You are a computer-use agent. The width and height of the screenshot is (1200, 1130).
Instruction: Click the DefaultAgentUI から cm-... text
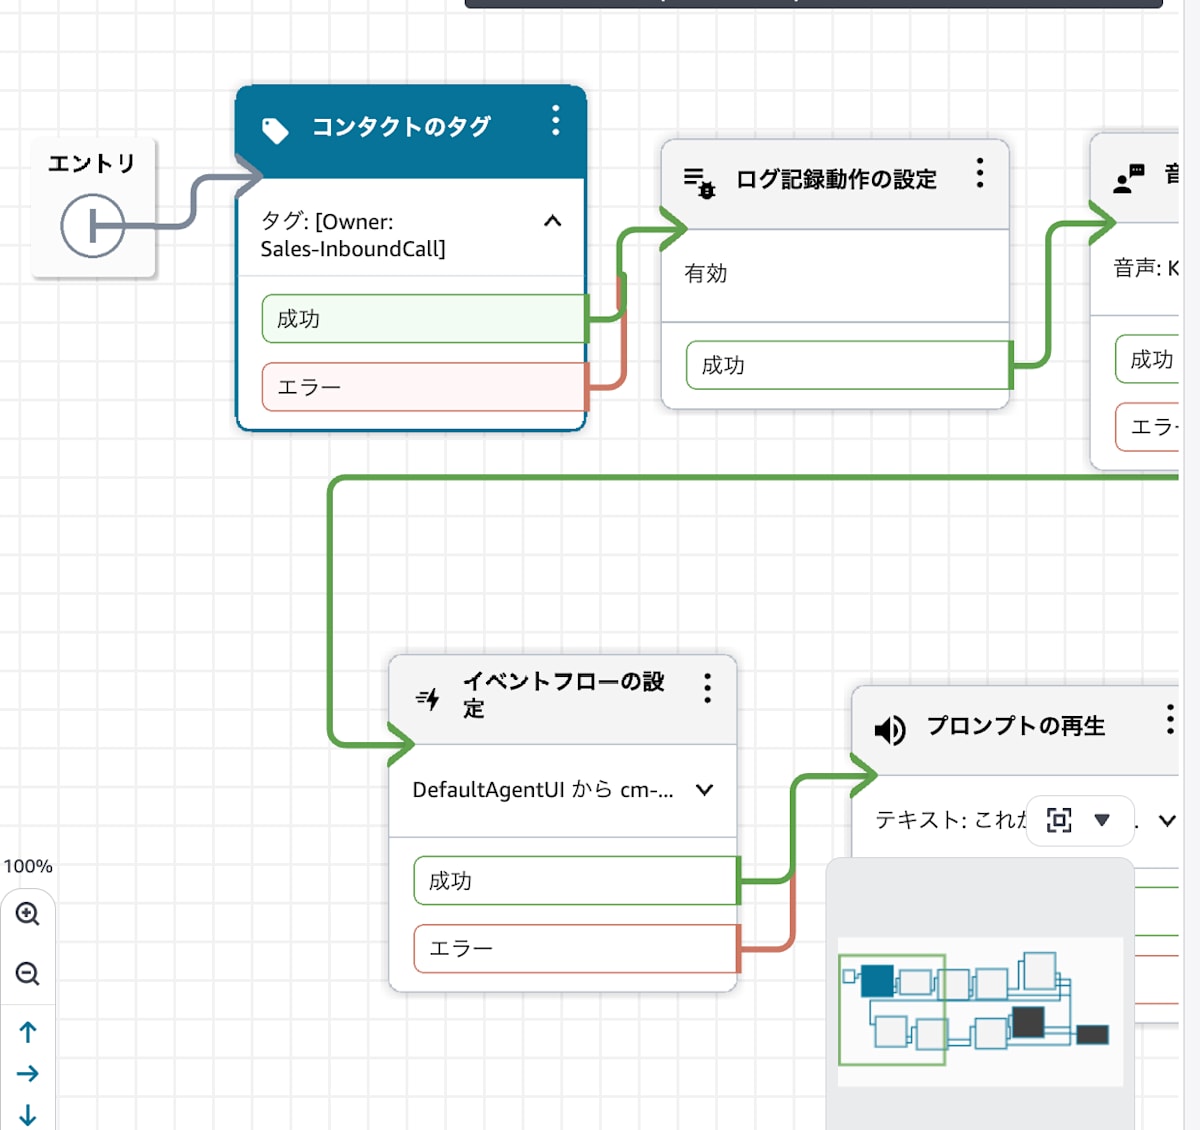543,790
